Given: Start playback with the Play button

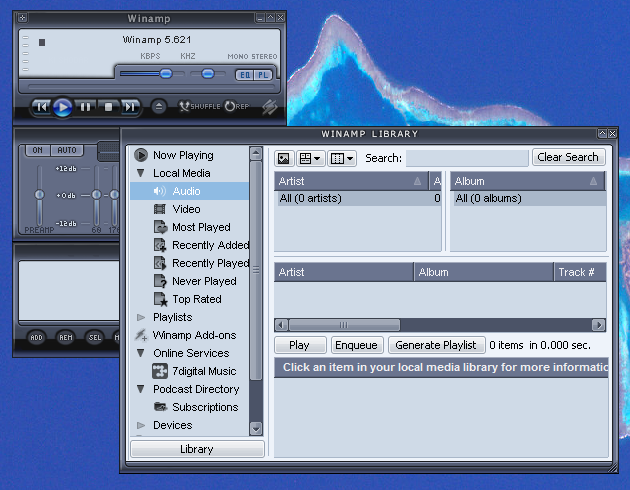Looking at the screenshot, I should click(x=63, y=107).
